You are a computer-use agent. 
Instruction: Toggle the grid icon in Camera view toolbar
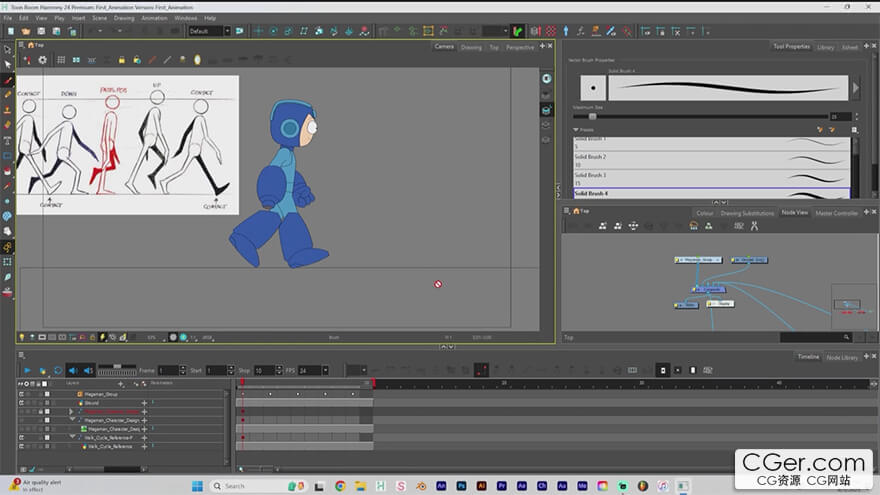point(61,60)
